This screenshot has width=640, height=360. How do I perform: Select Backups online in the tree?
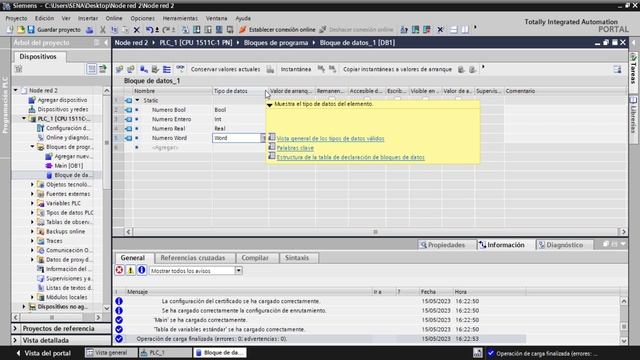(x=65, y=231)
